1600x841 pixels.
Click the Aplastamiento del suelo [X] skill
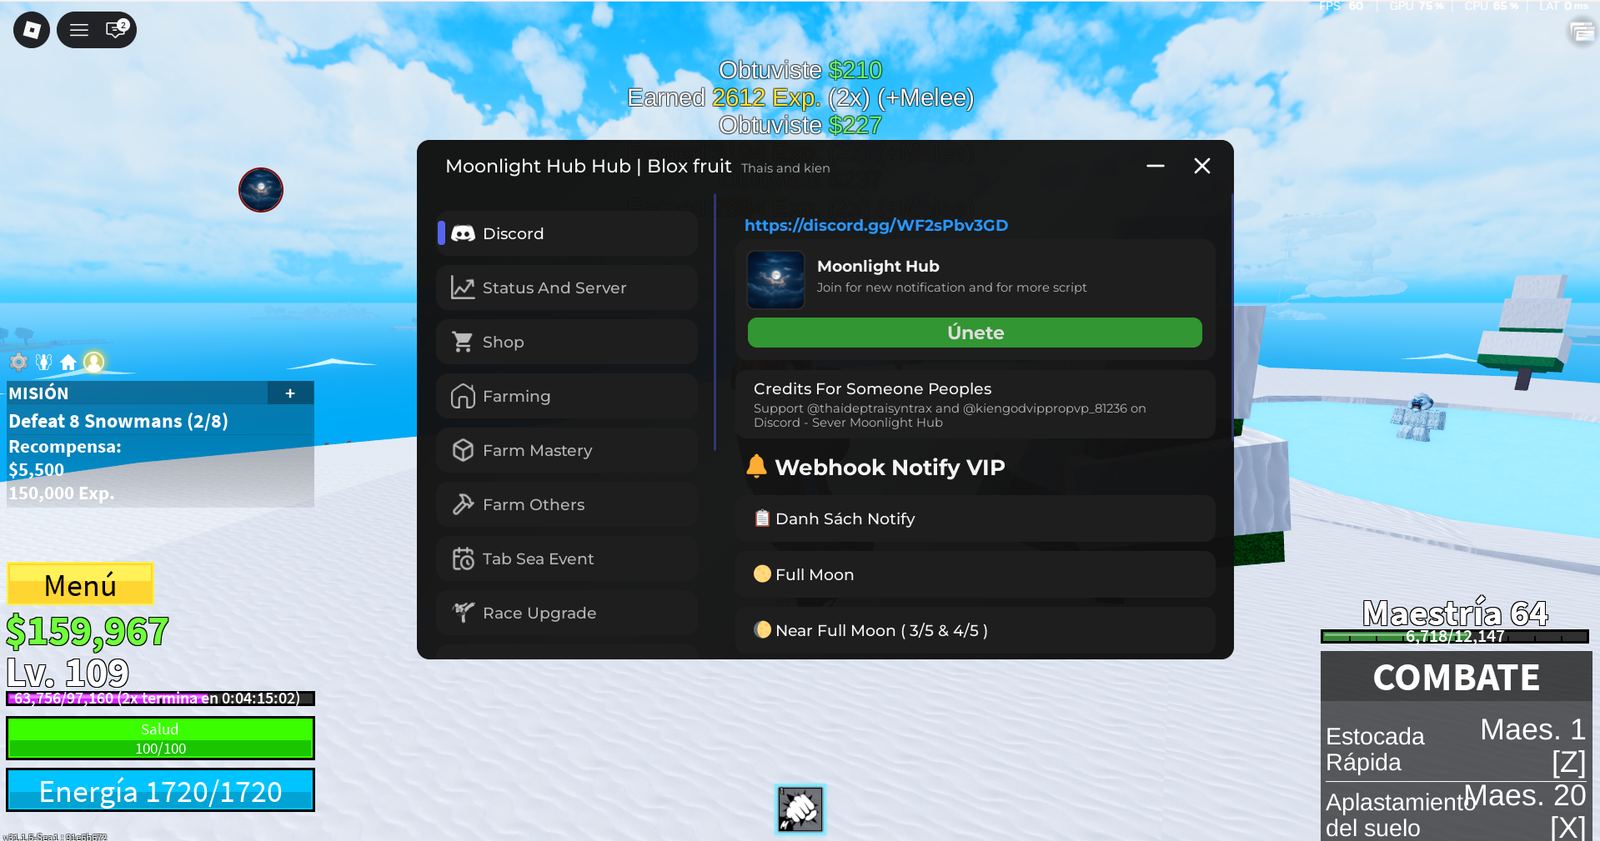coord(1456,811)
